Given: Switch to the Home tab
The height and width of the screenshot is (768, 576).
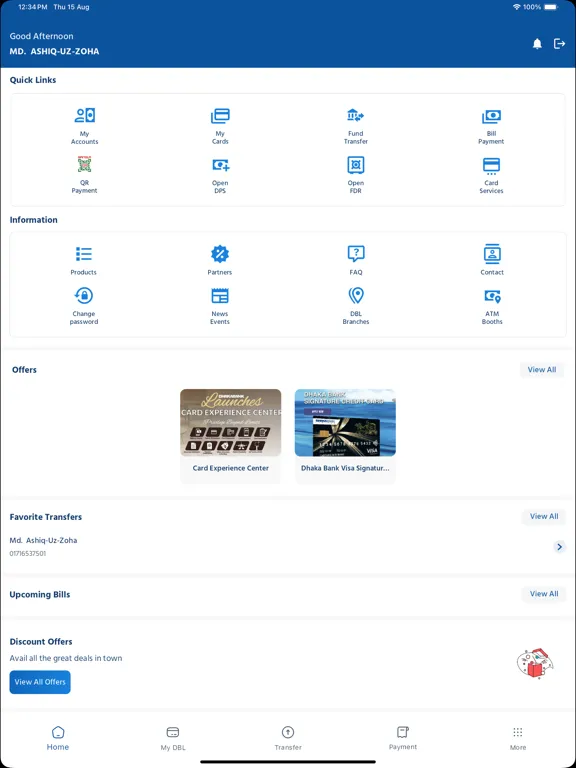Looking at the screenshot, I should [x=58, y=739].
